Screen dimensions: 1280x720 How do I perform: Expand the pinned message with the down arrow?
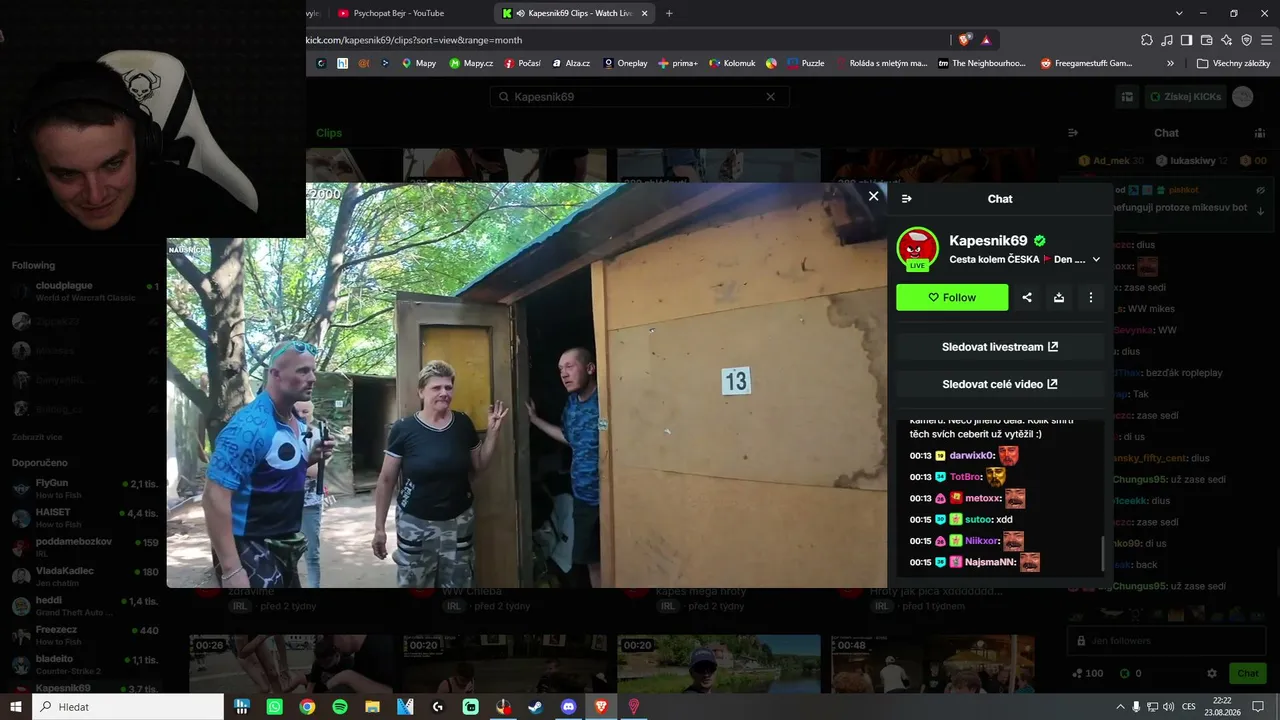click(1261, 211)
